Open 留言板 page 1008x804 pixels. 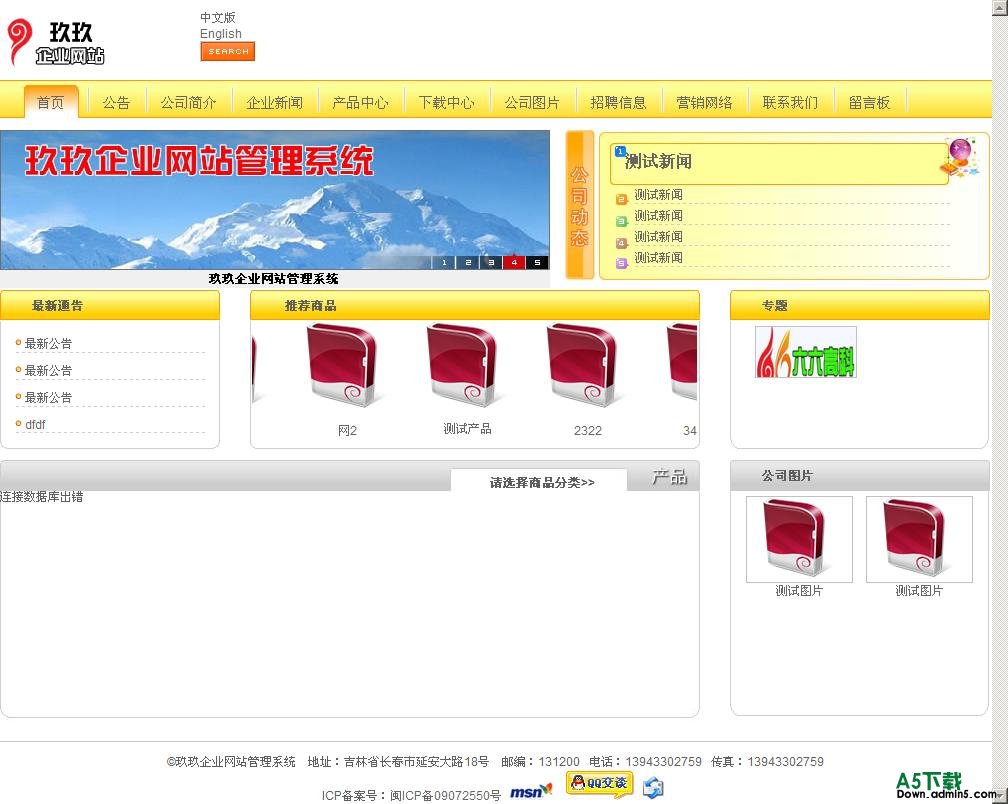coord(870,102)
